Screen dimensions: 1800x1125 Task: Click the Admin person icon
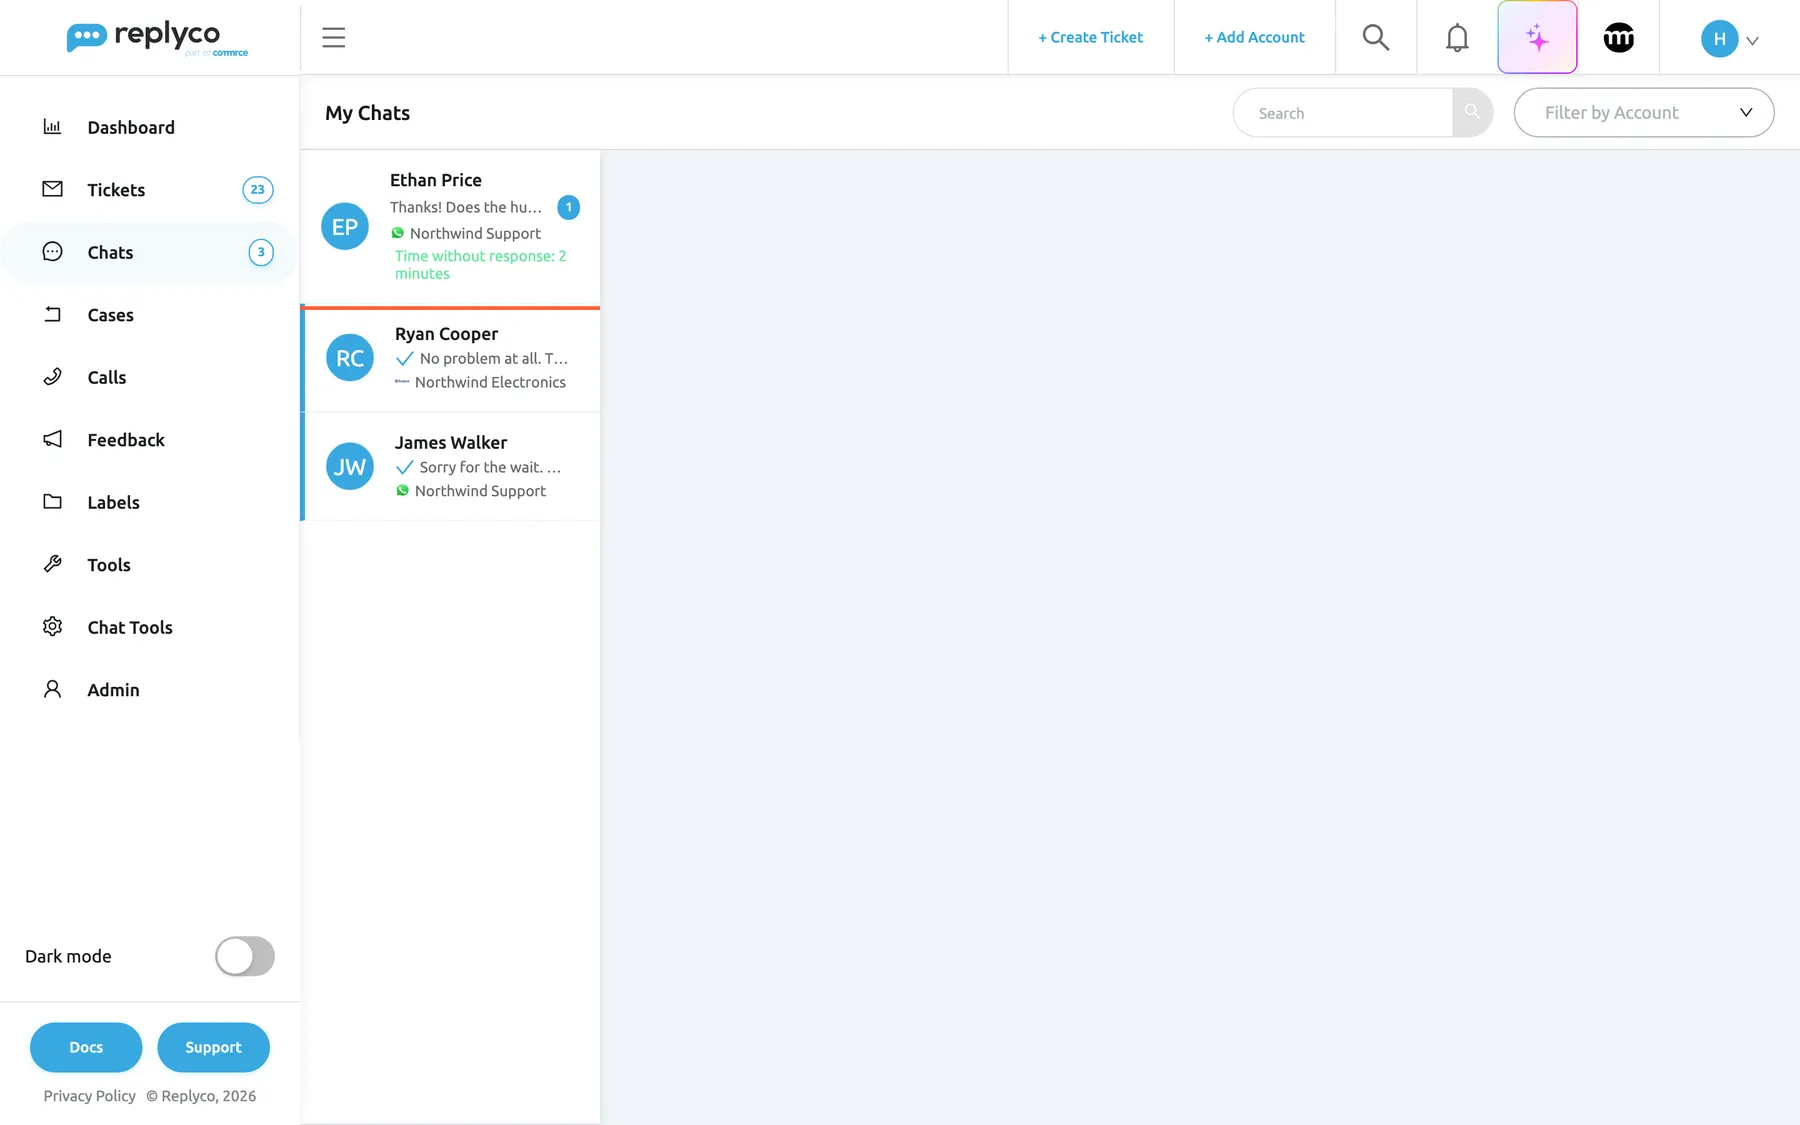(52, 689)
